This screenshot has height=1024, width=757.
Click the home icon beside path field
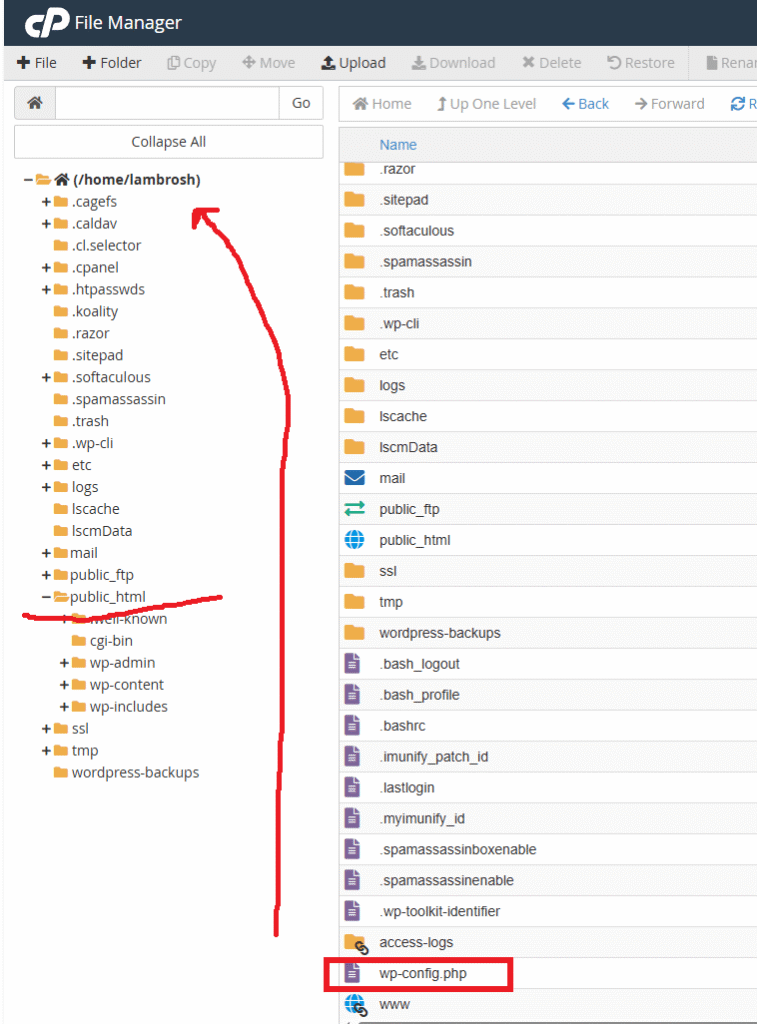coord(35,103)
